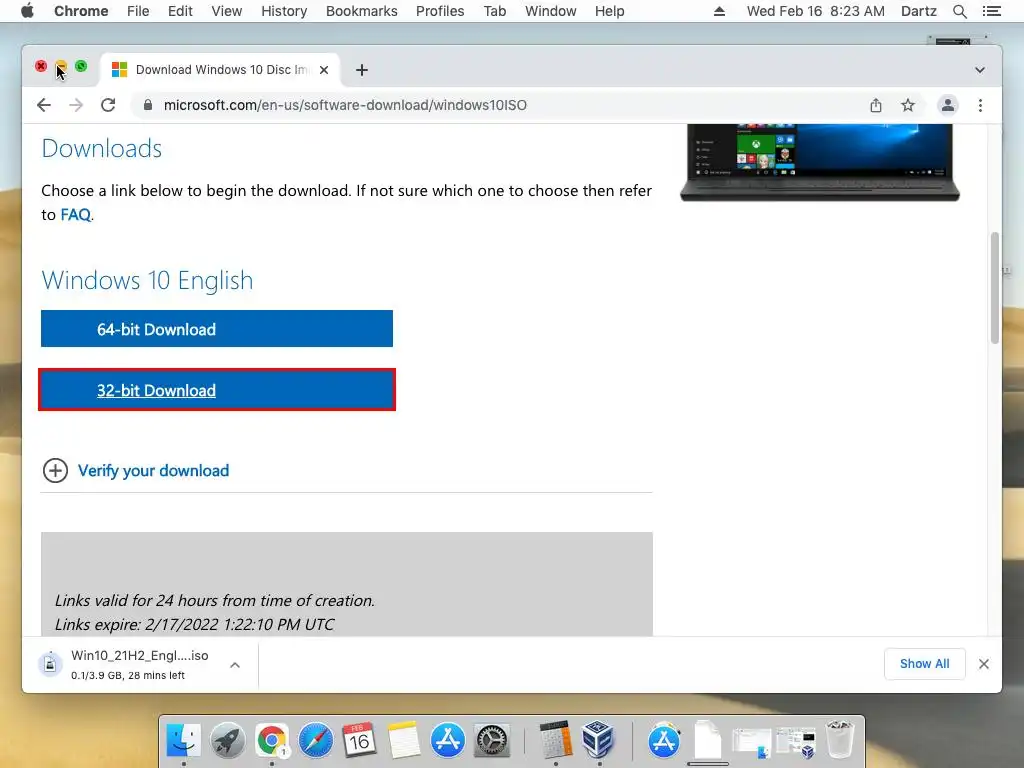
Task: Open the View menu
Action: [x=227, y=11]
